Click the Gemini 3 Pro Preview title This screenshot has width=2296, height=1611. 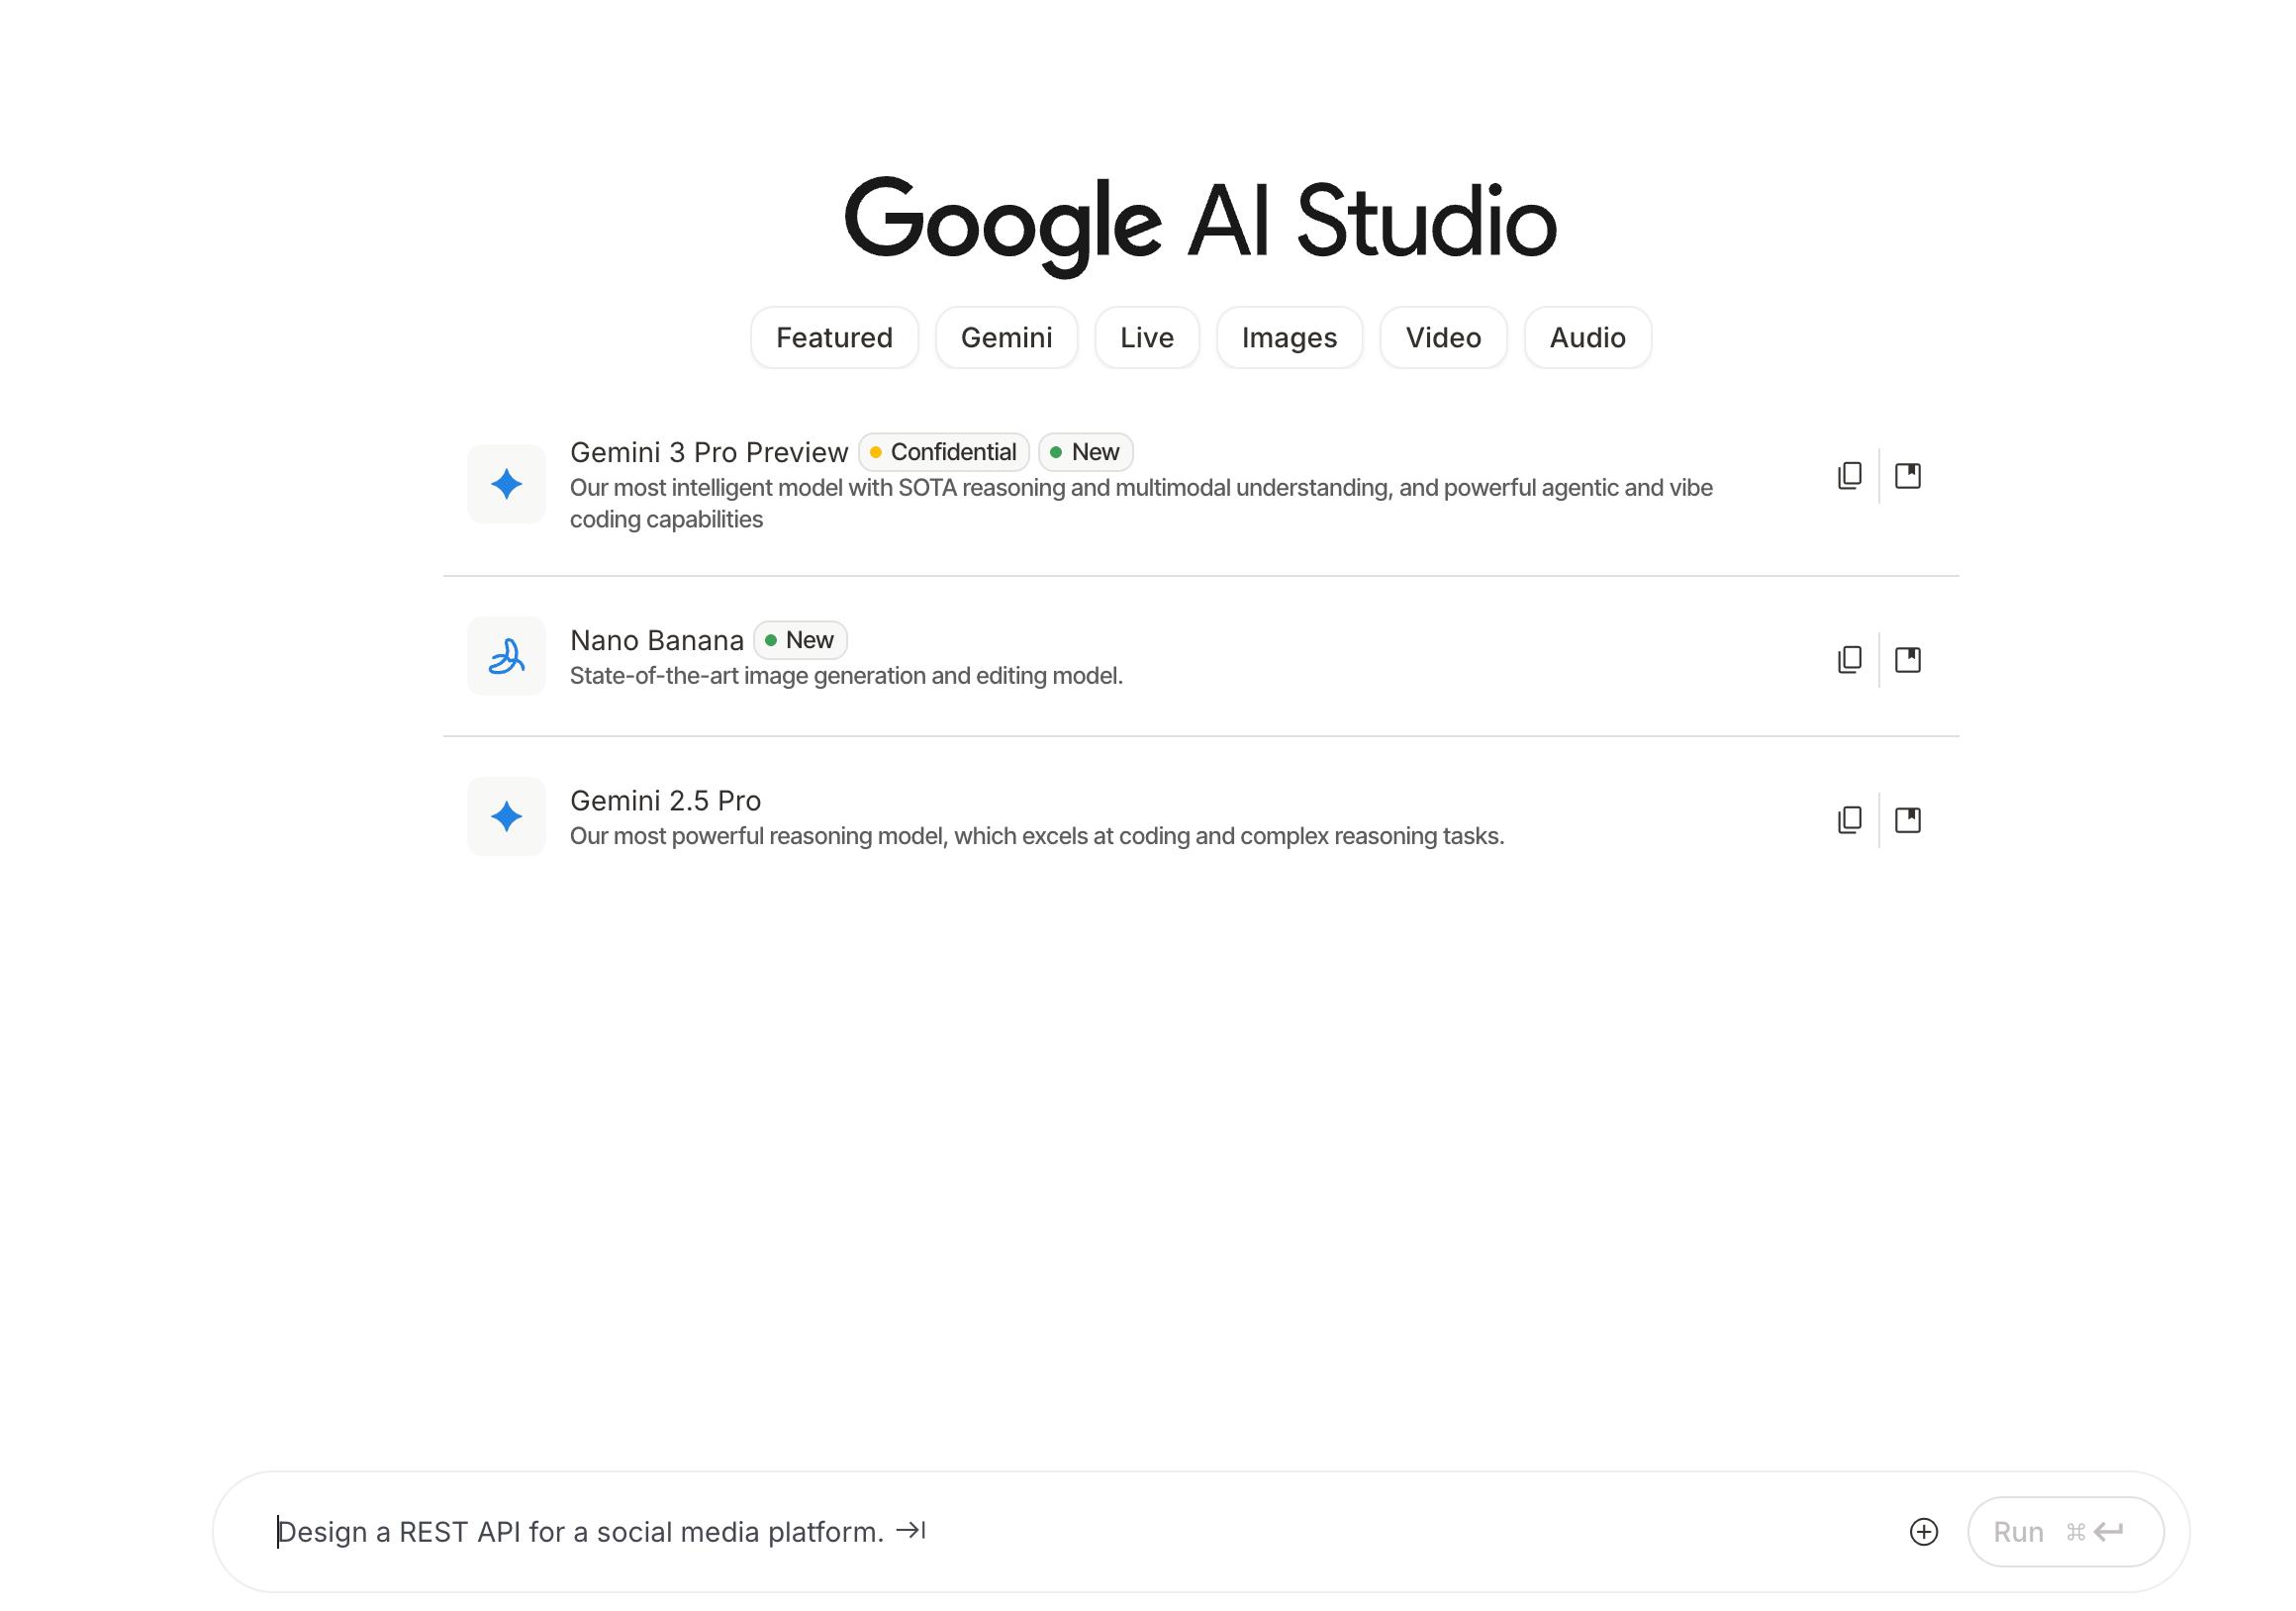coord(708,452)
